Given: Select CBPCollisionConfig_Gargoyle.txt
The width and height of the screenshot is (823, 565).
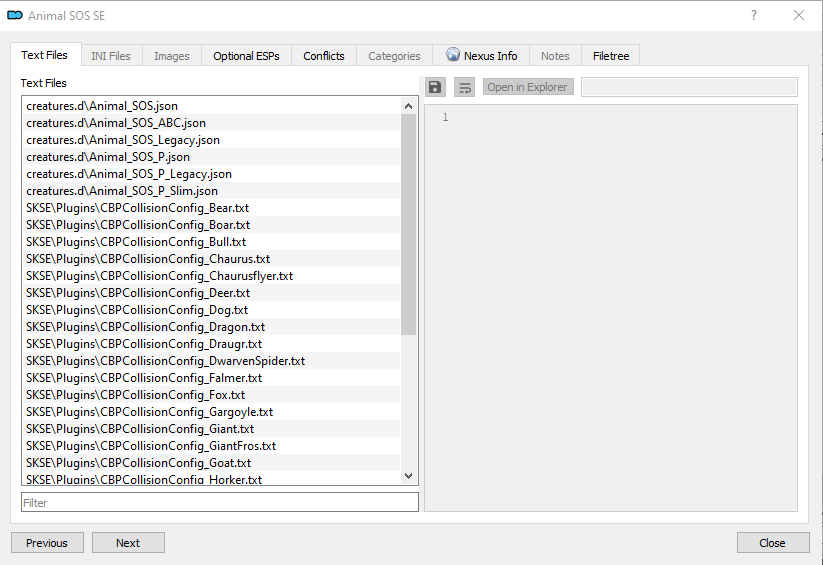Looking at the screenshot, I should [x=212, y=412].
